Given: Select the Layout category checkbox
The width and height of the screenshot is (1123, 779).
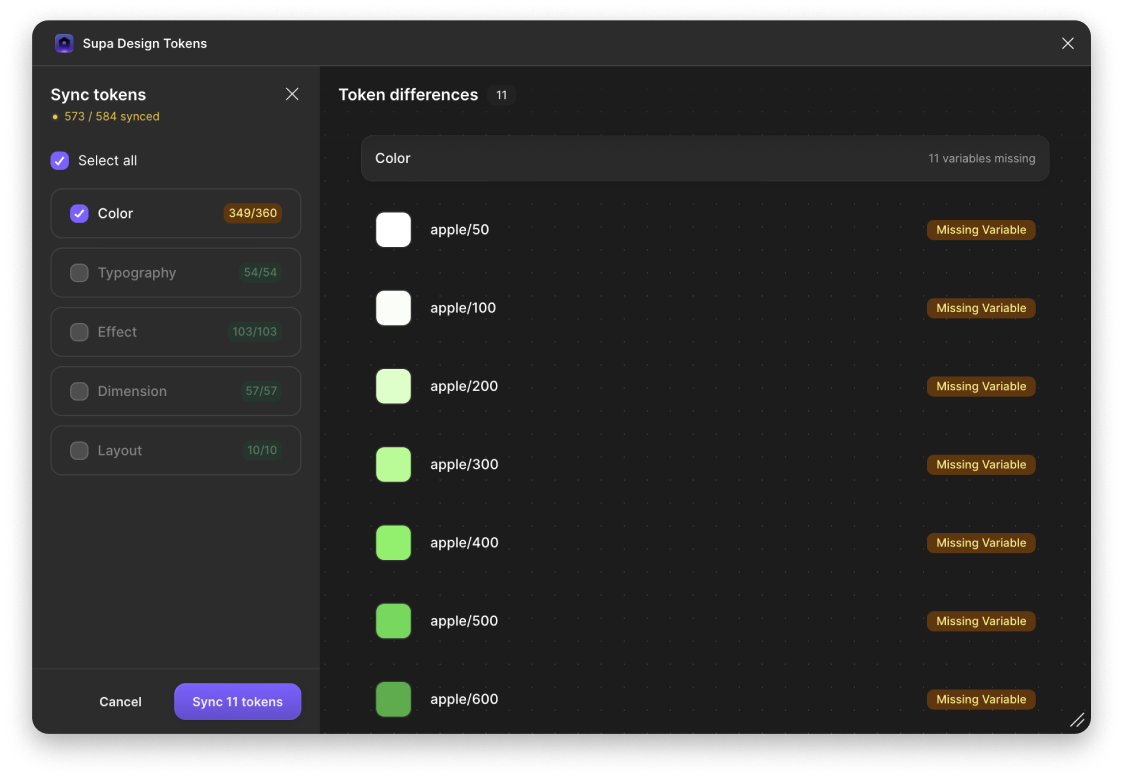Looking at the screenshot, I should [79, 451].
